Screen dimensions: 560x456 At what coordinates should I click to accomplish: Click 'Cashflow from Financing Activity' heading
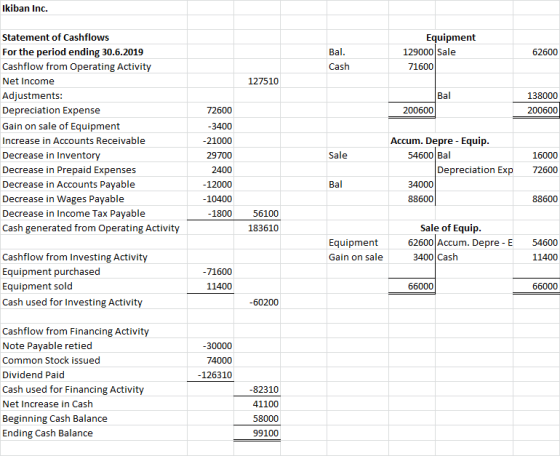[75, 331]
